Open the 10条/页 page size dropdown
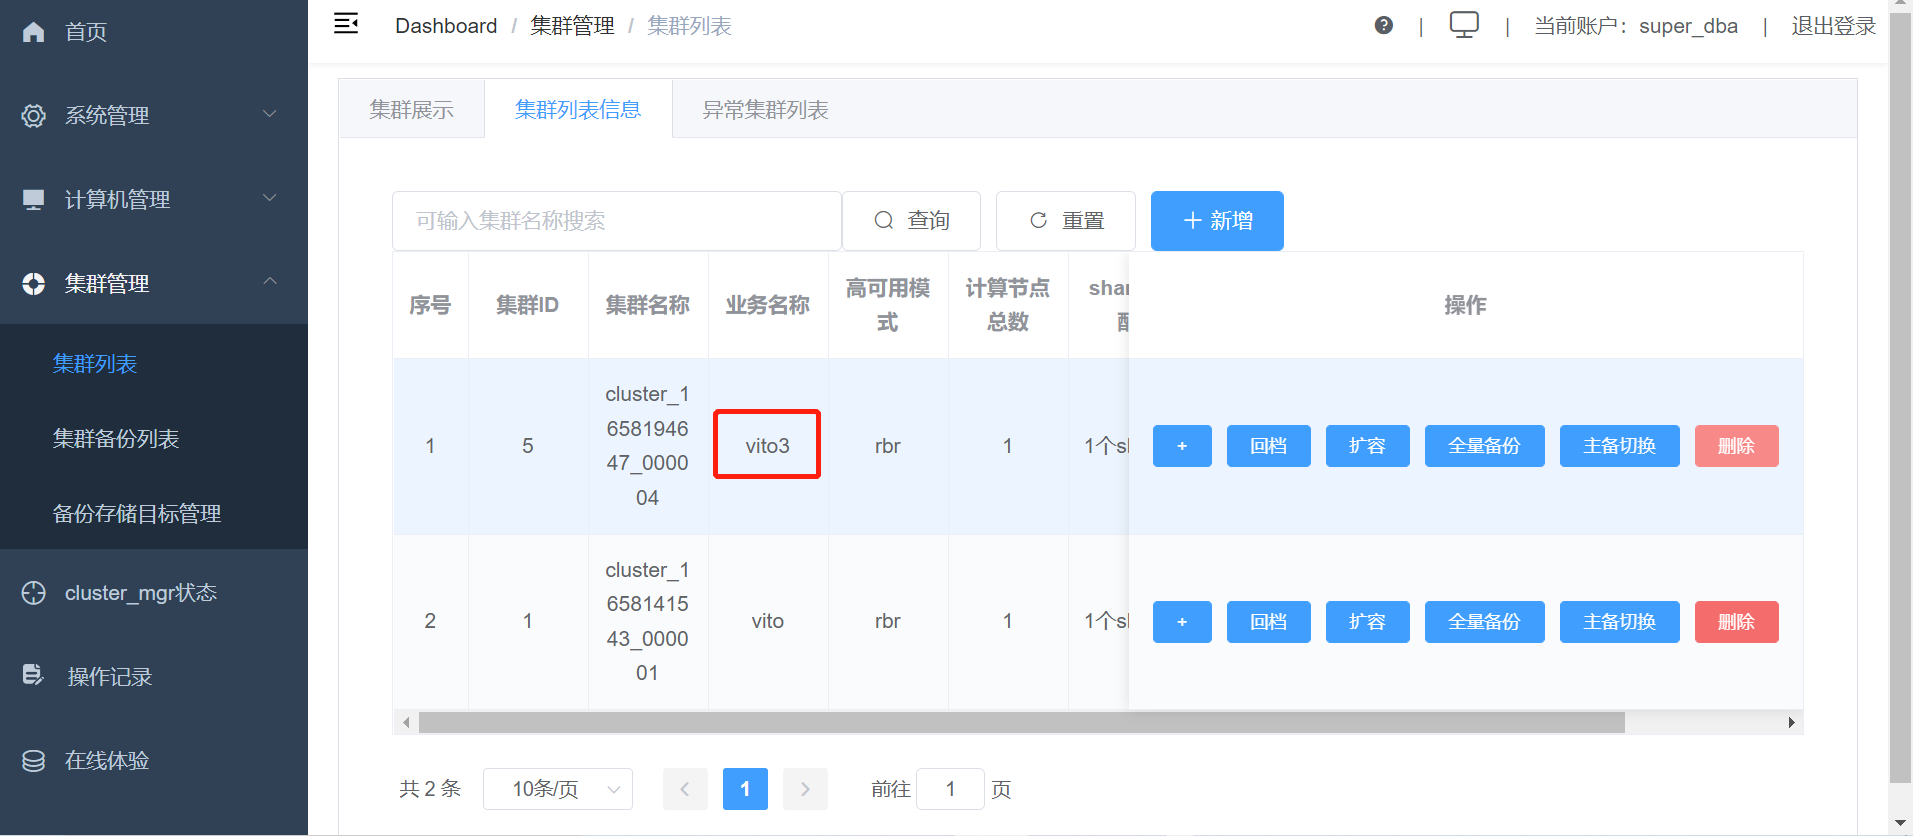 tap(557, 789)
